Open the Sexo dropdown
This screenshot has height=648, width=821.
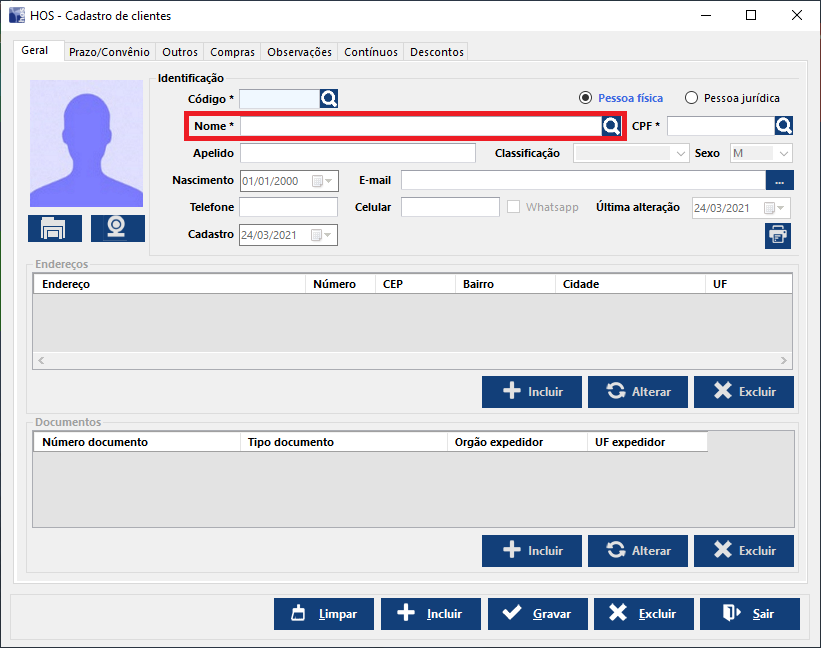click(x=783, y=154)
